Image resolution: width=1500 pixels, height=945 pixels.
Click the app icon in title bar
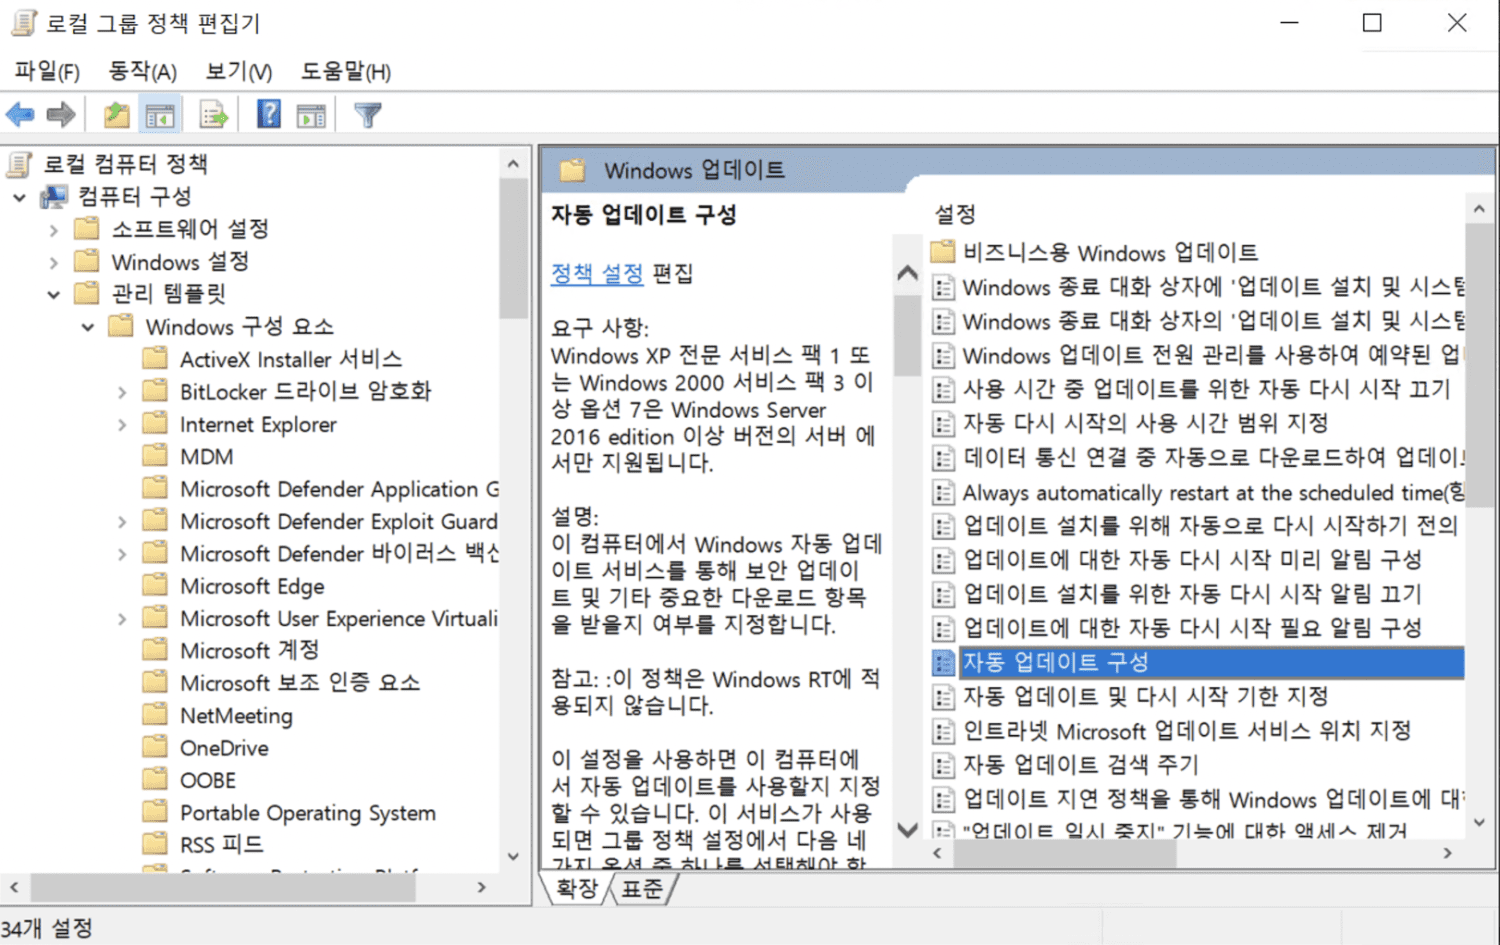(x=24, y=22)
